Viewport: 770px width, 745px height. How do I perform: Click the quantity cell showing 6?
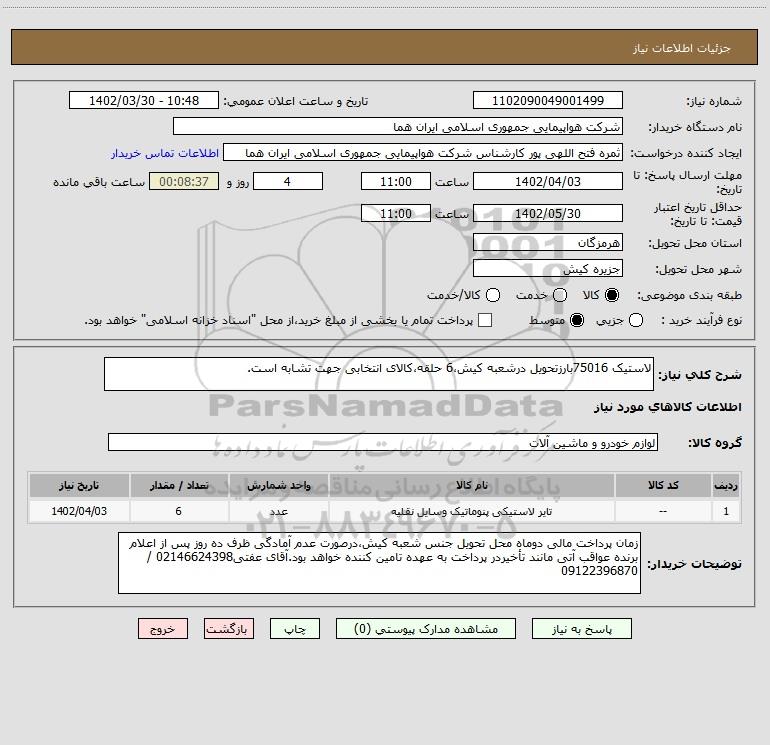pos(179,511)
